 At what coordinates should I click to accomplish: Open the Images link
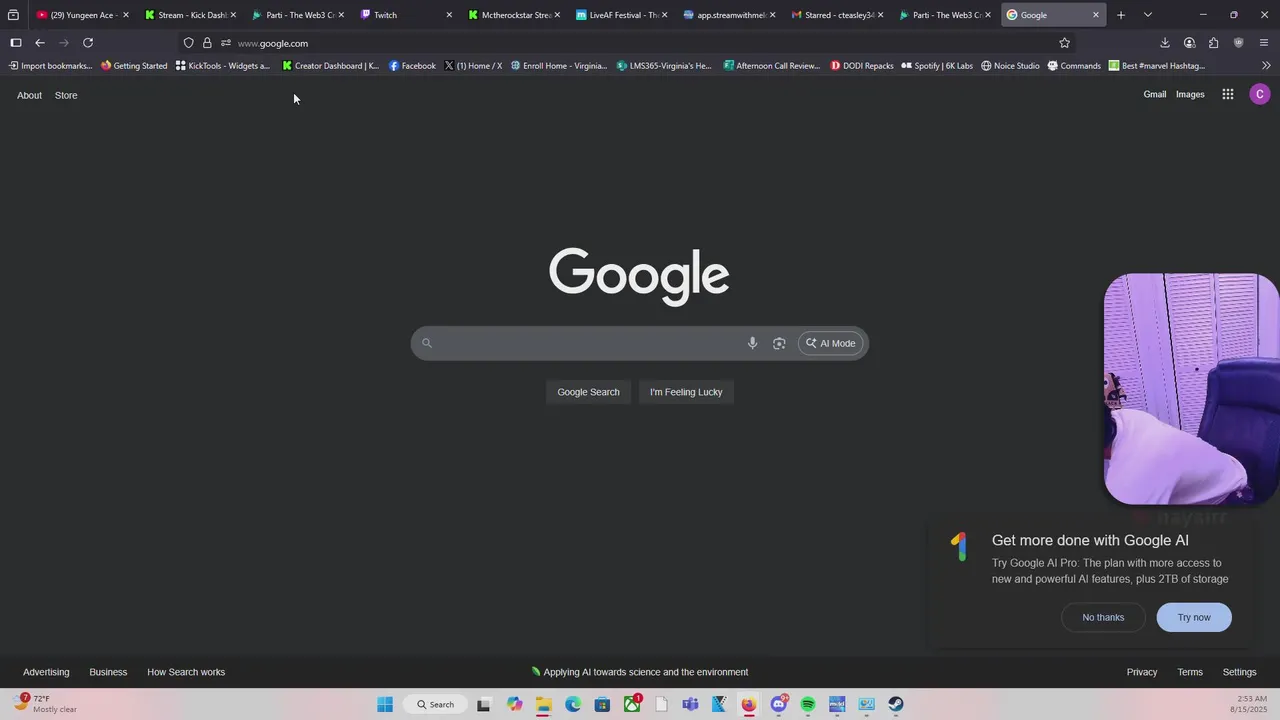tap(1190, 94)
